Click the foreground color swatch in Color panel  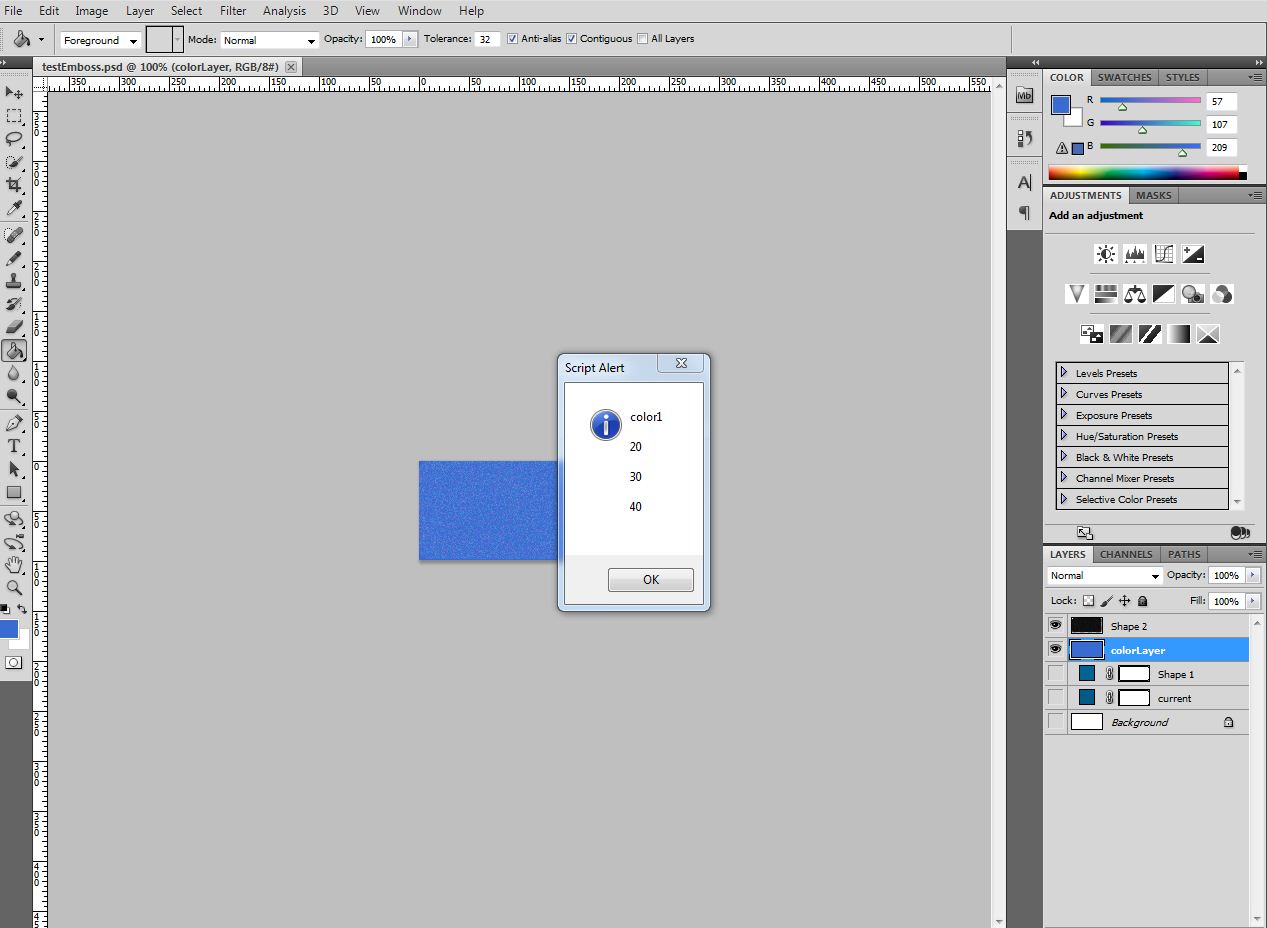coord(1061,105)
